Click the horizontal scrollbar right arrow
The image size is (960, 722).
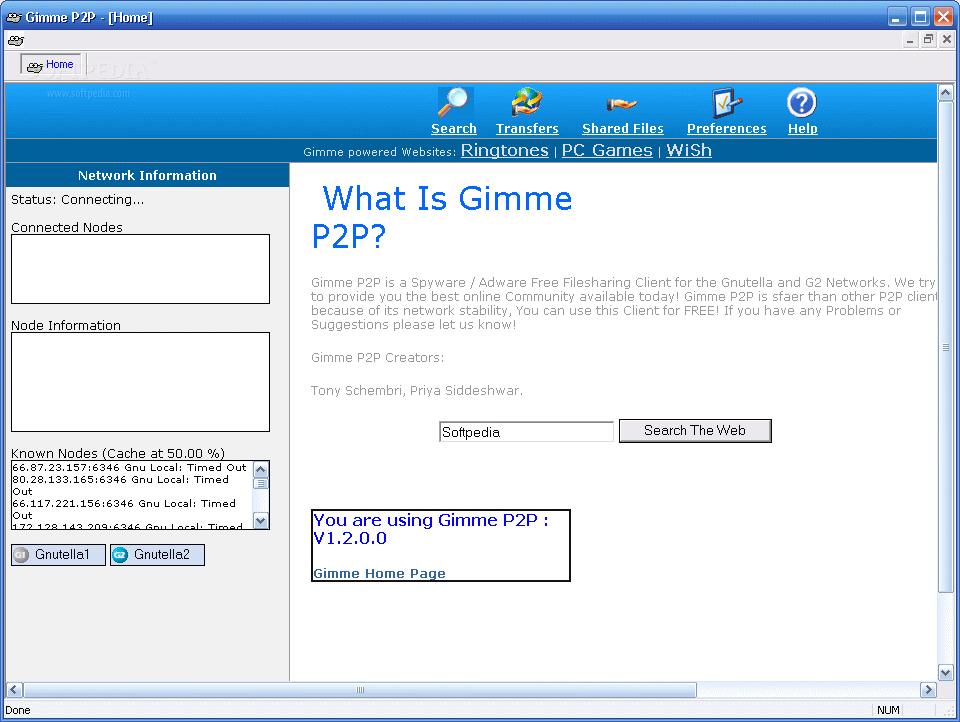(x=928, y=690)
